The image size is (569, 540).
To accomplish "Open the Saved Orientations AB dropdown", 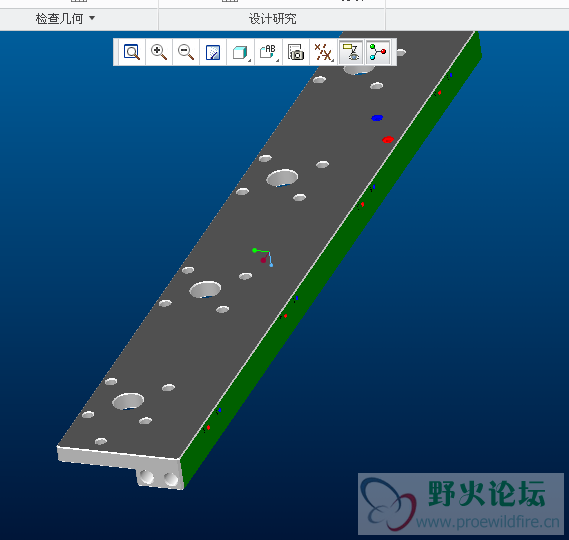I will coord(269,52).
